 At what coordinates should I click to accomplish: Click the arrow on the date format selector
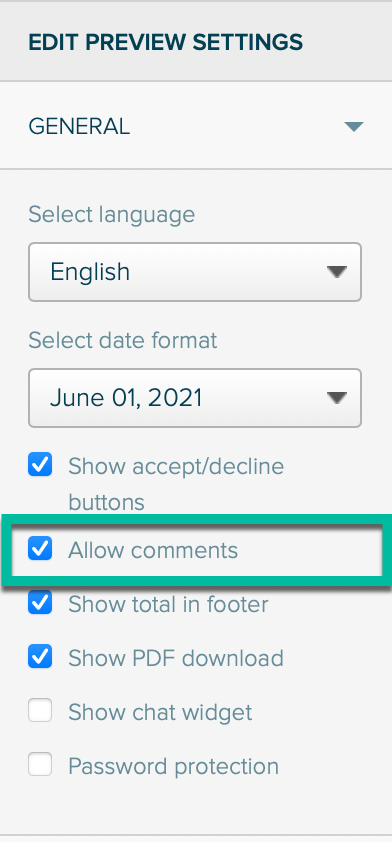(337, 398)
